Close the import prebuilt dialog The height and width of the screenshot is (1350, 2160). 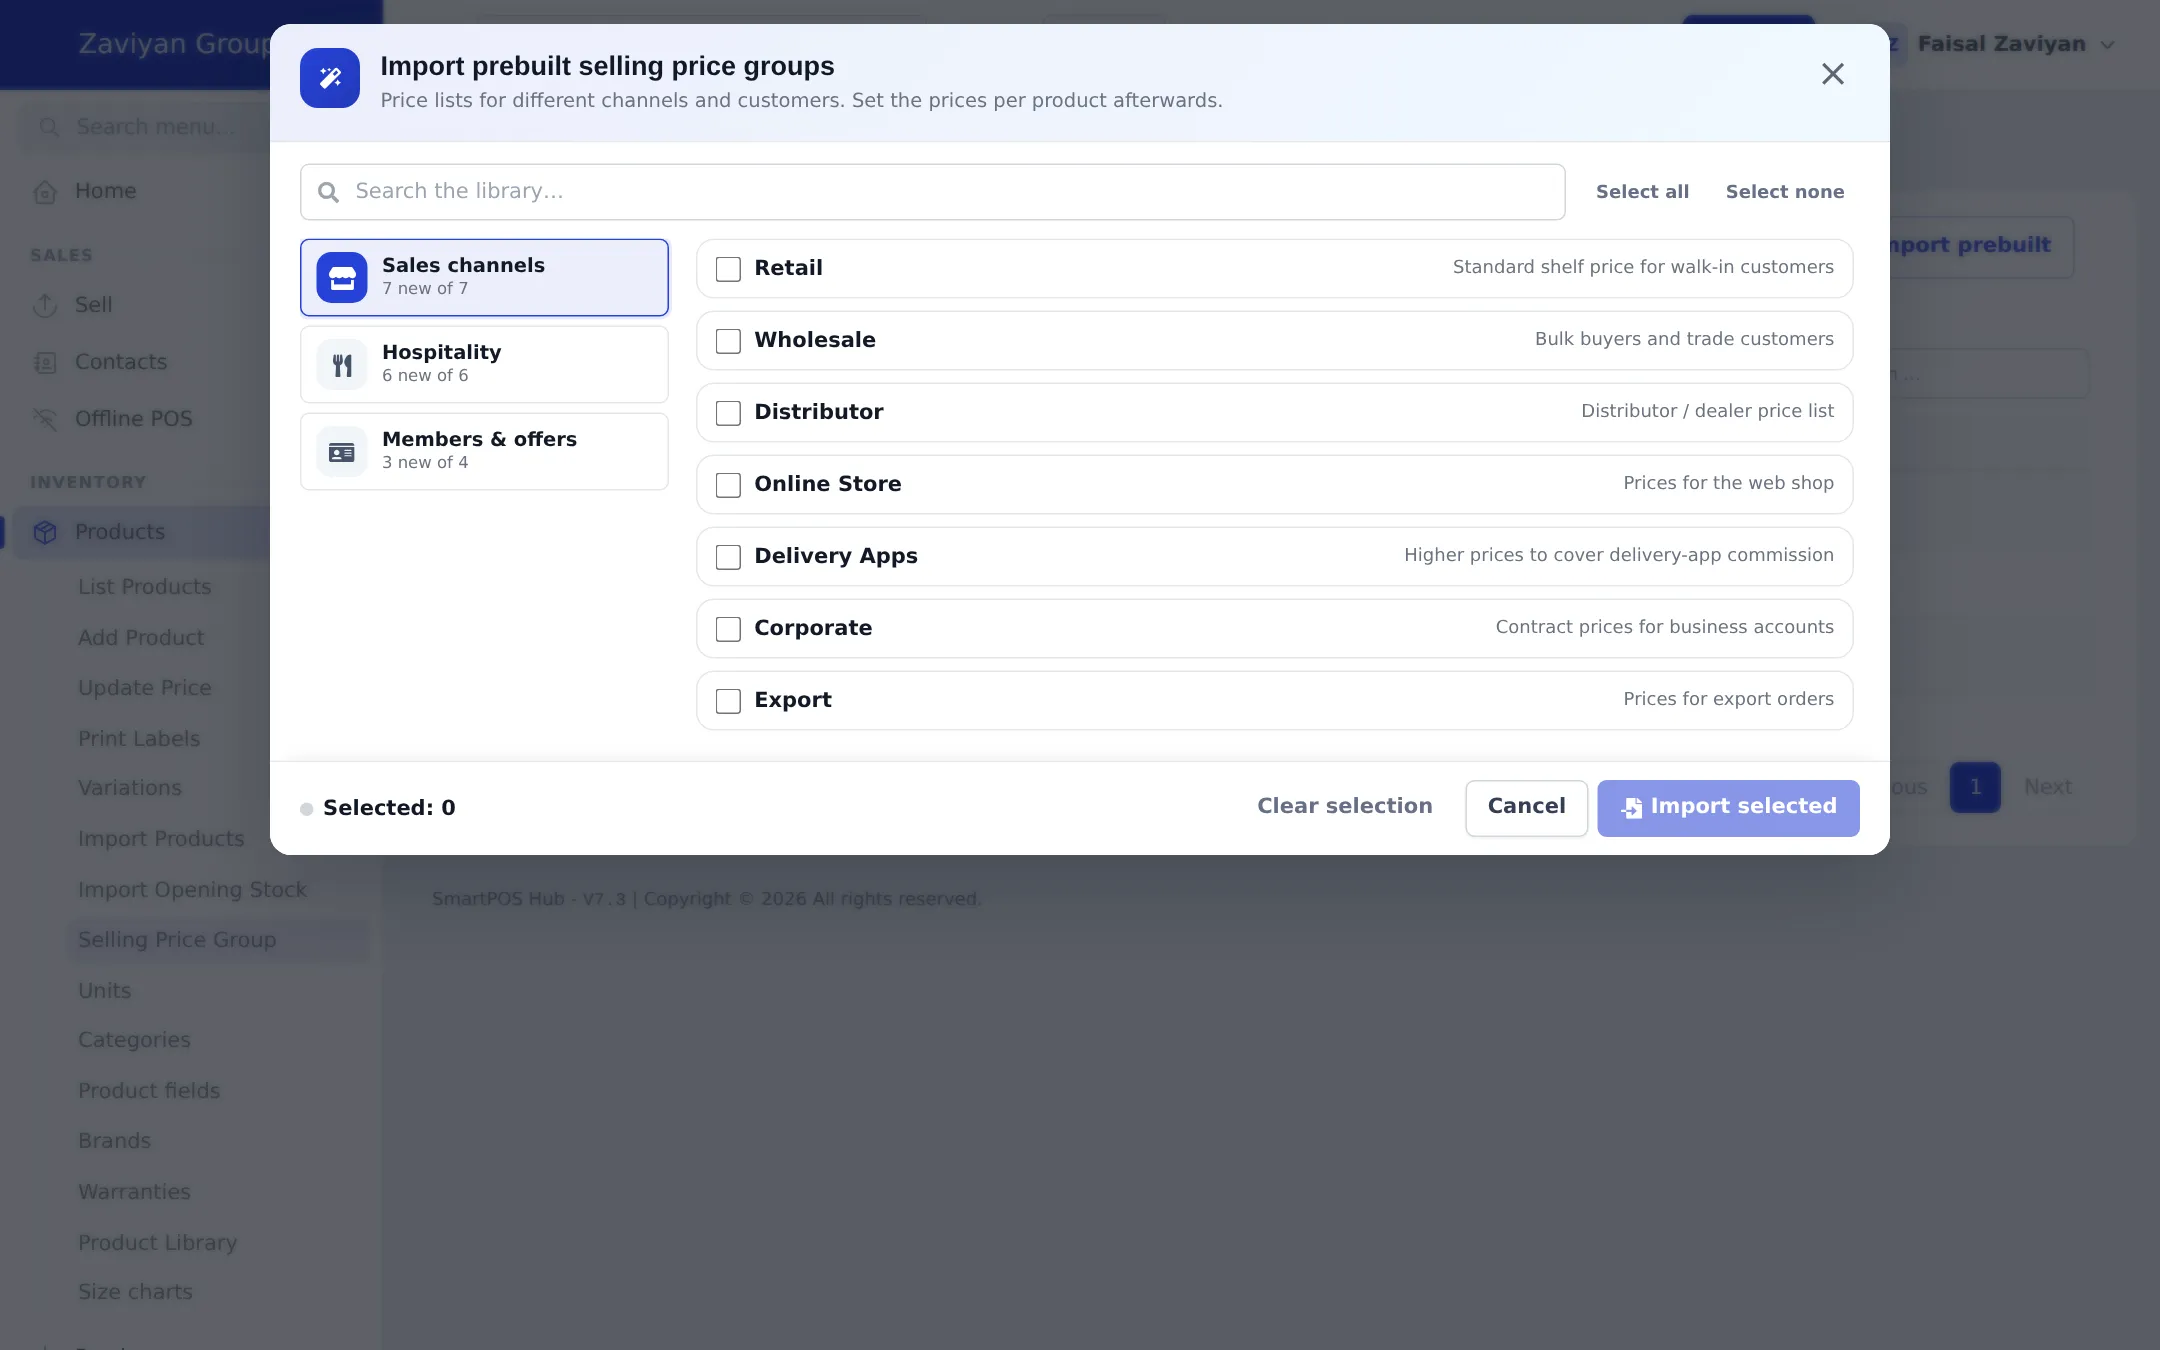1832,74
